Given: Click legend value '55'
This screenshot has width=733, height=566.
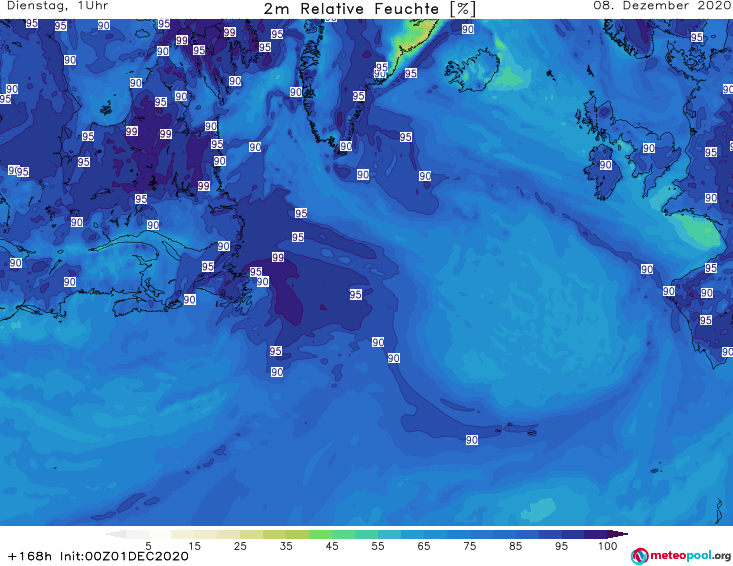Looking at the screenshot, I should (377, 546).
